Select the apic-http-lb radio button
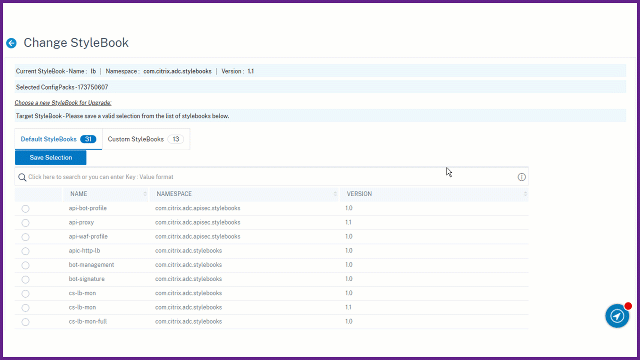Screen dimensions: 640x360 [x=25, y=251]
